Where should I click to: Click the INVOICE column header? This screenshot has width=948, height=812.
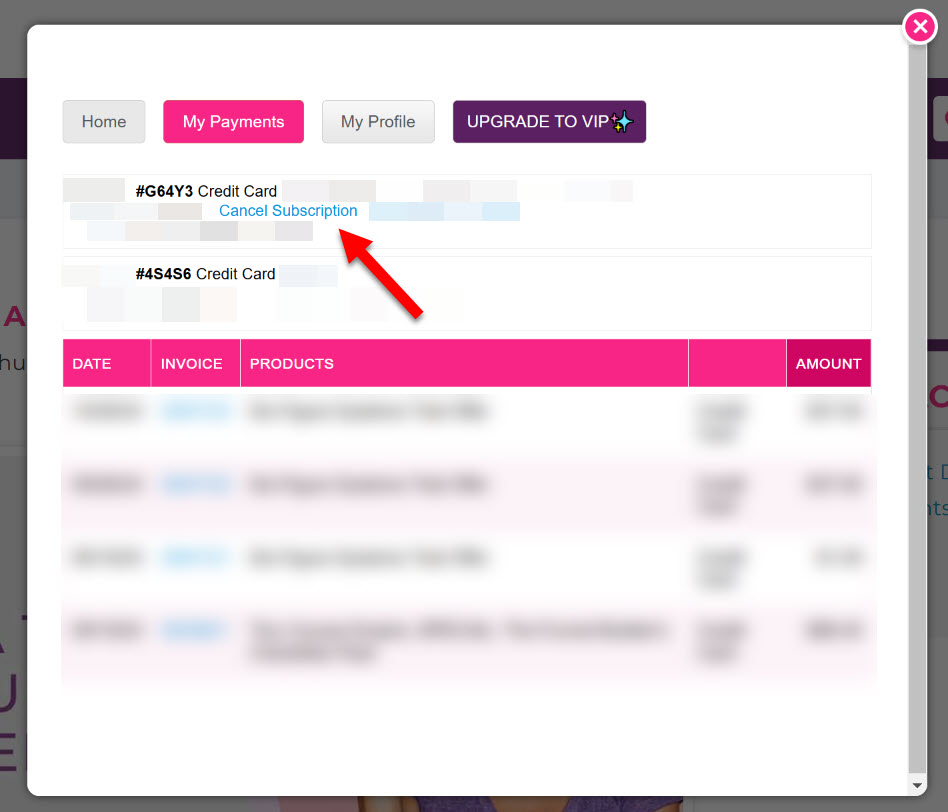click(192, 364)
